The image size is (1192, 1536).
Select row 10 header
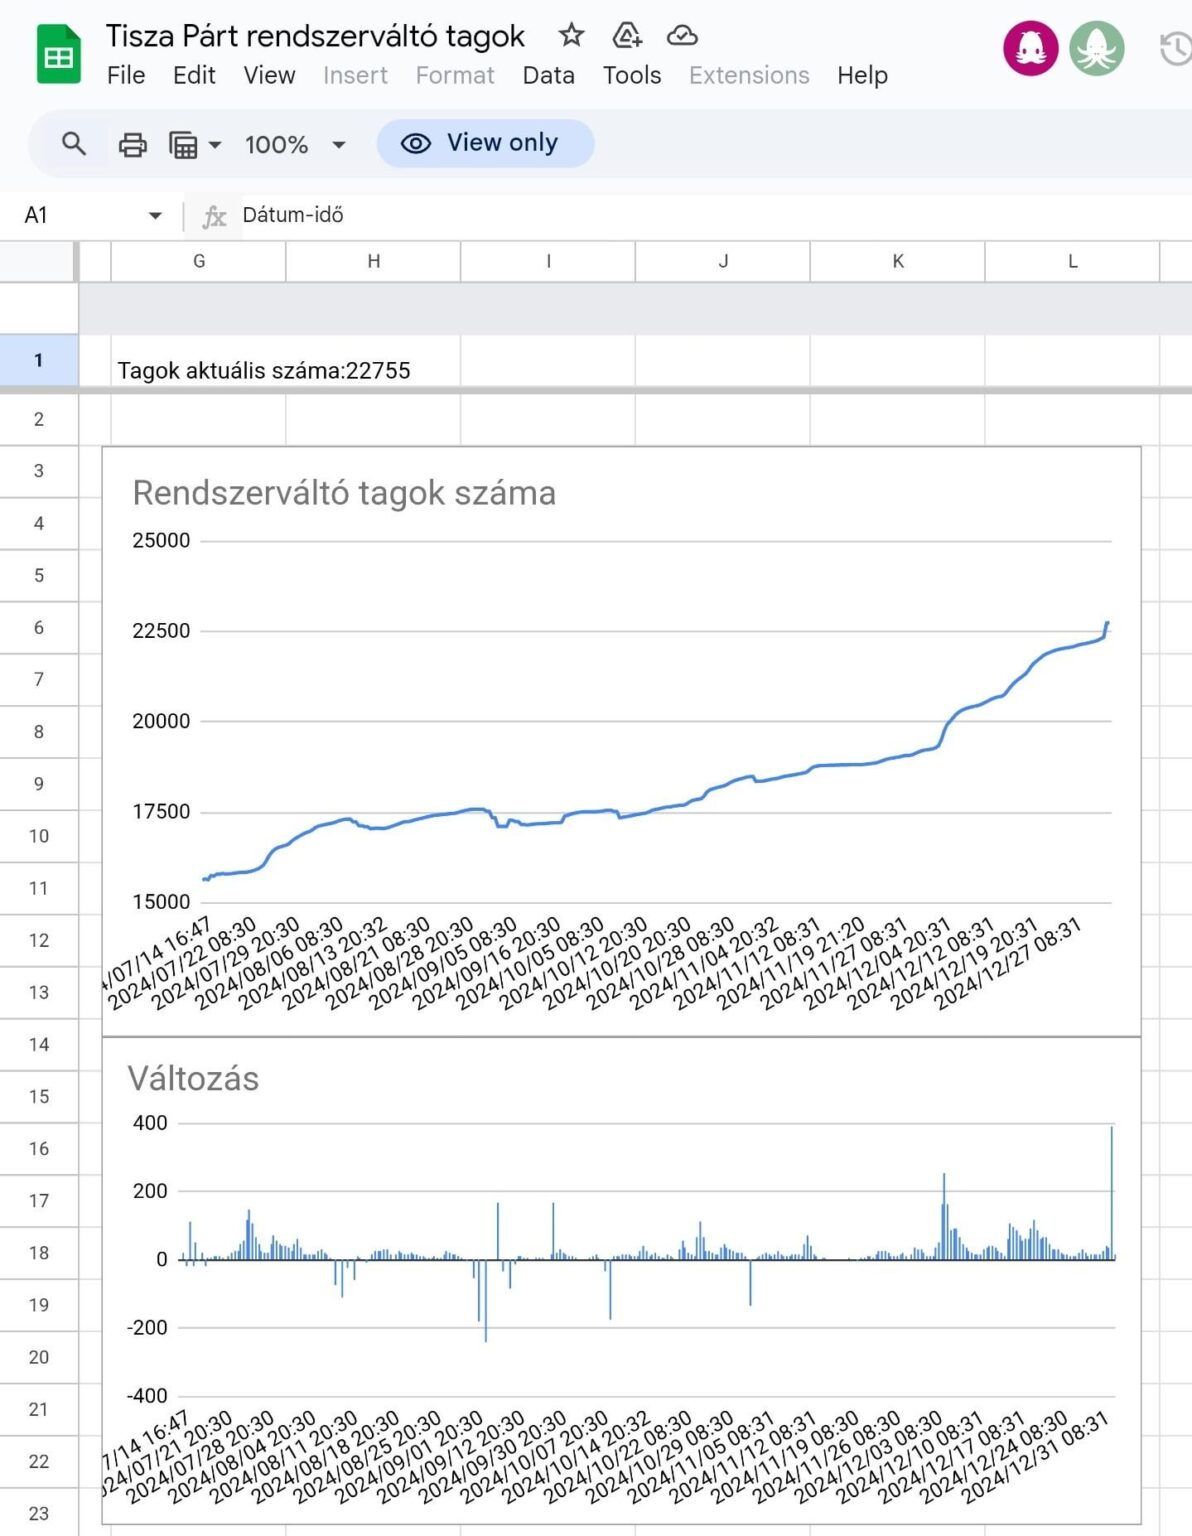pyautogui.click(x=39, y=836)
